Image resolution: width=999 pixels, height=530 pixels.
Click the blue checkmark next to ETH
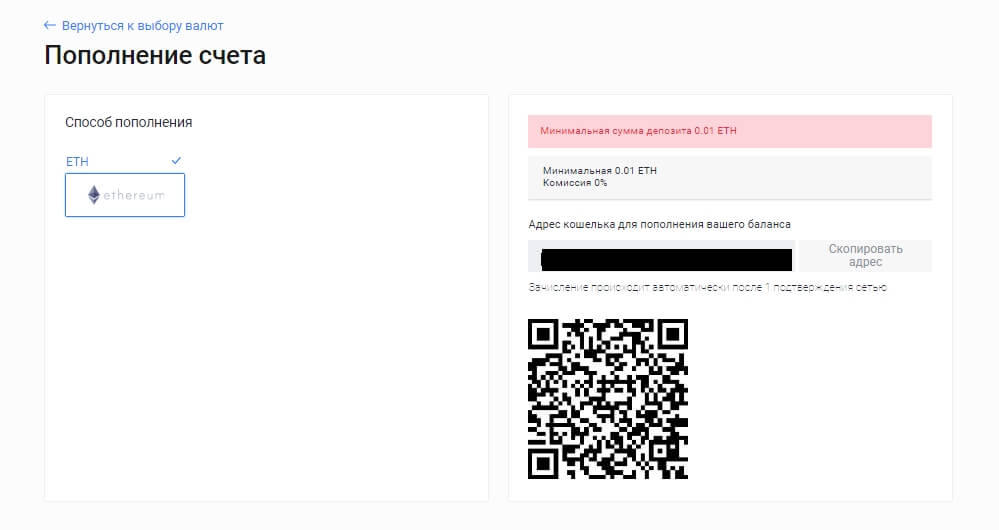[x=176, y=161]
